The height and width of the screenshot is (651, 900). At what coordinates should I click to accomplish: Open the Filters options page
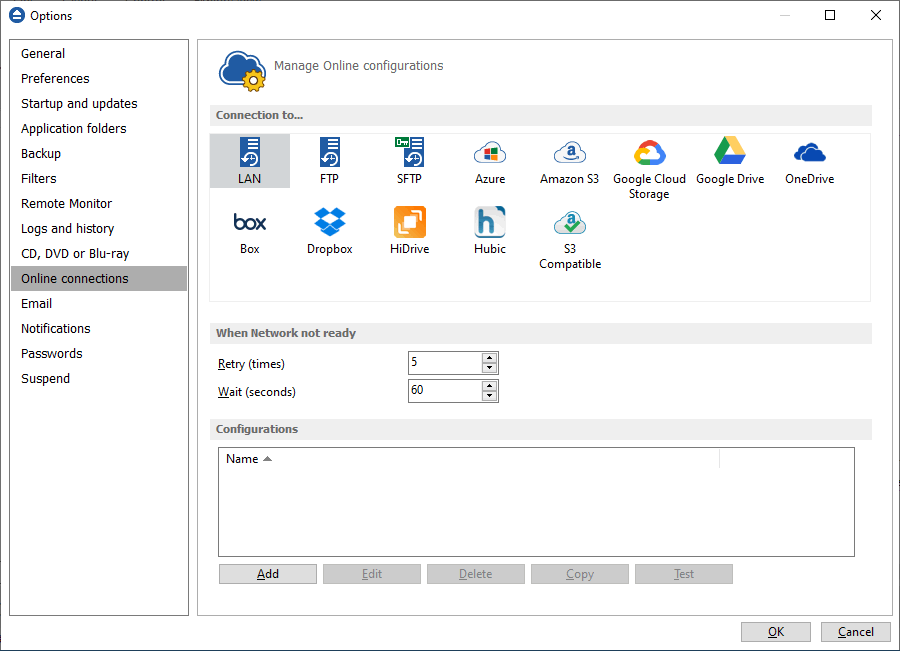click(99, 179)
